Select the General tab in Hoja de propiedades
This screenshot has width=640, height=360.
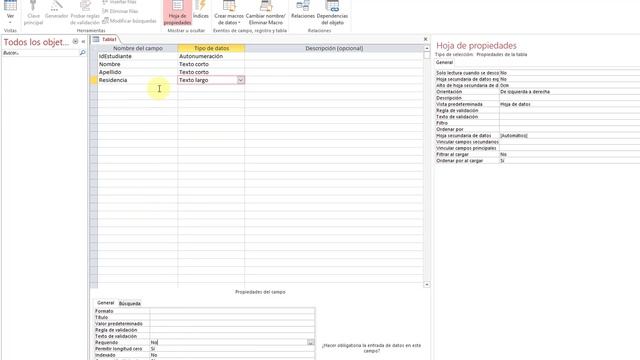pyautogui.click(x=444, y=62)
